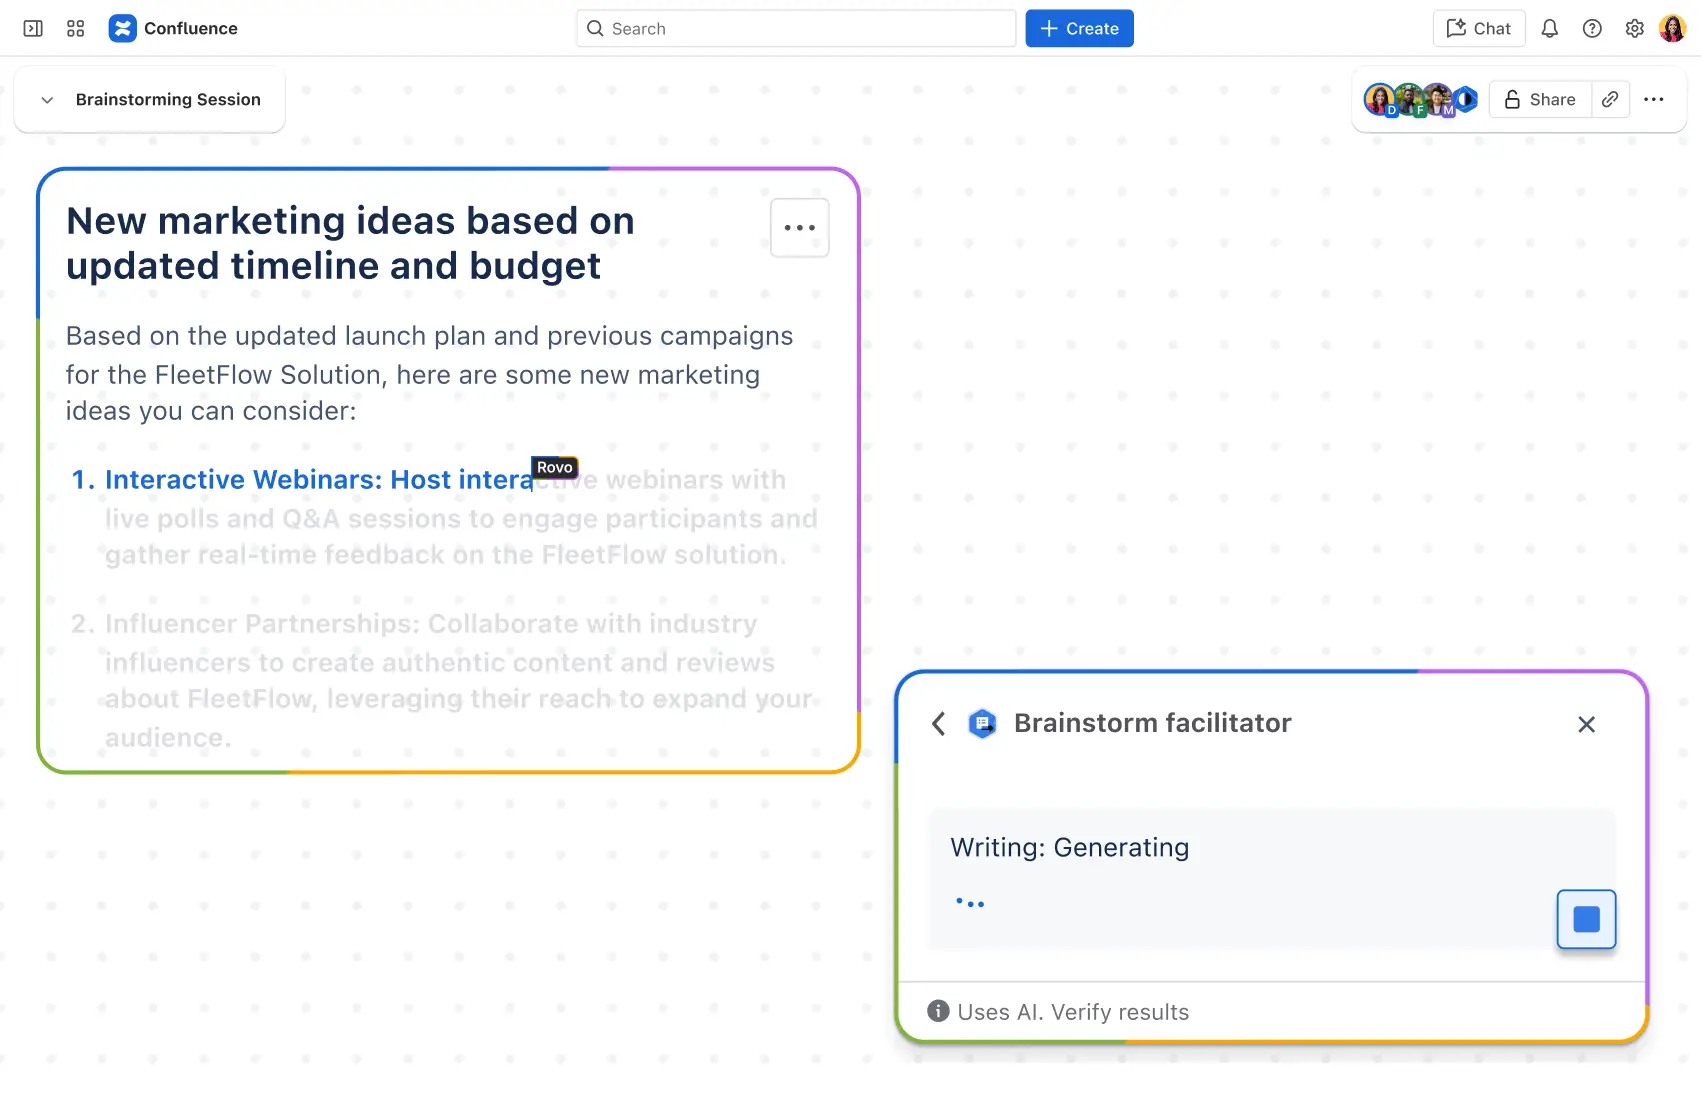View collaborator avatar with M badge
This screenshot has height=1107, width=1701.
(1438, 99)
